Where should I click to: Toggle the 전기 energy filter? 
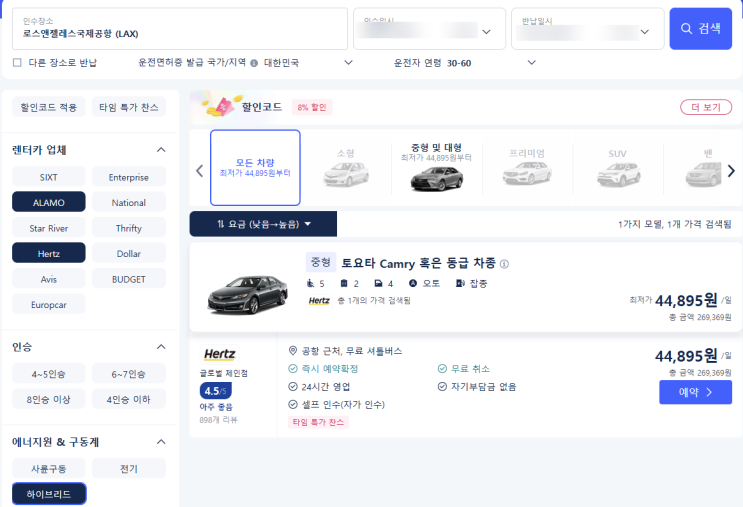tap(128, 469)
